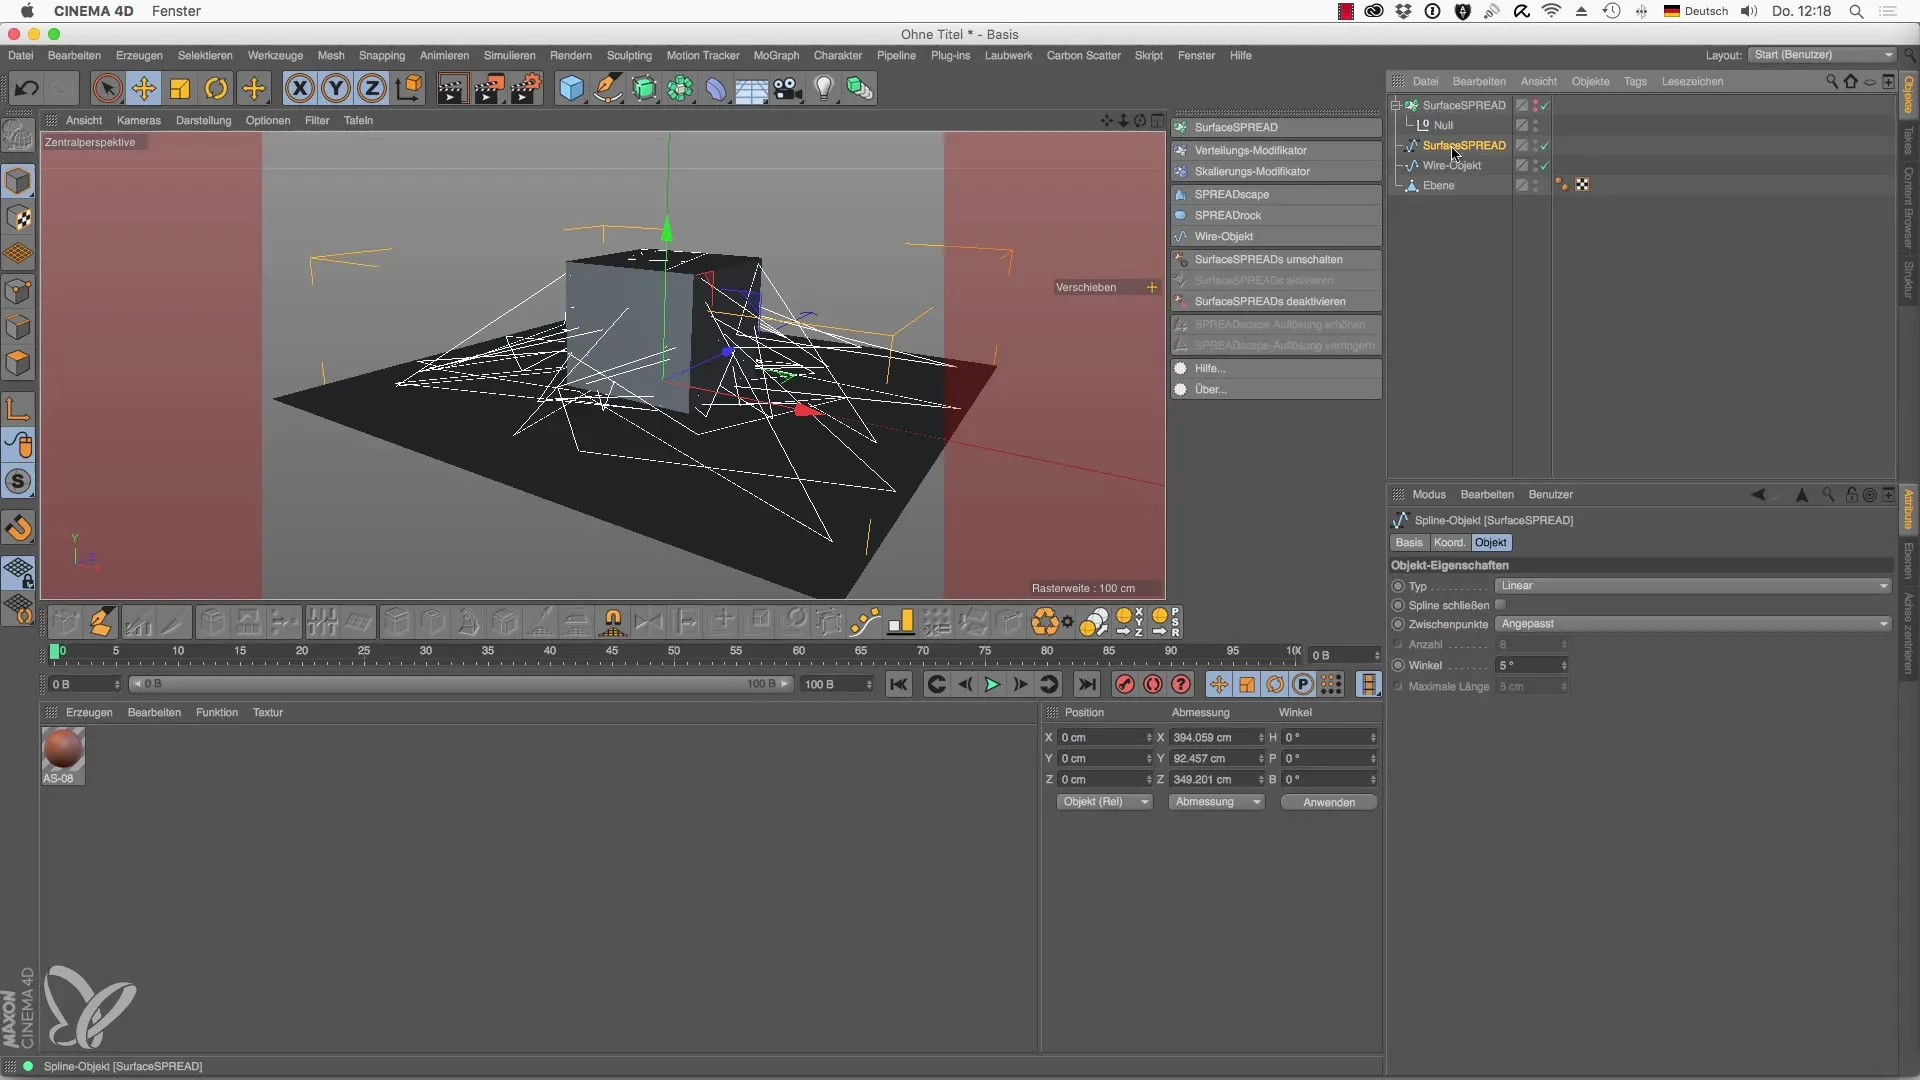Open the Typ dropdown (Linear)
Screen dimensions: 1920x1080
[x=1693, y=586]
